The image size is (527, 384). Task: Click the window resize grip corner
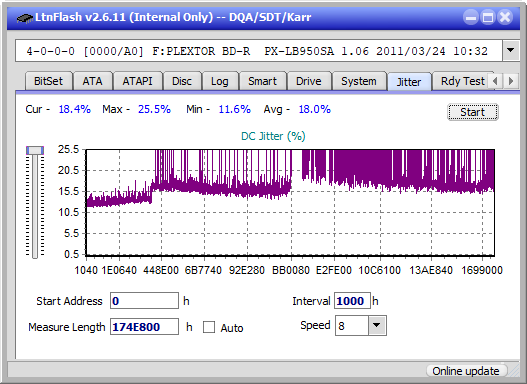[x=513, y=370]
